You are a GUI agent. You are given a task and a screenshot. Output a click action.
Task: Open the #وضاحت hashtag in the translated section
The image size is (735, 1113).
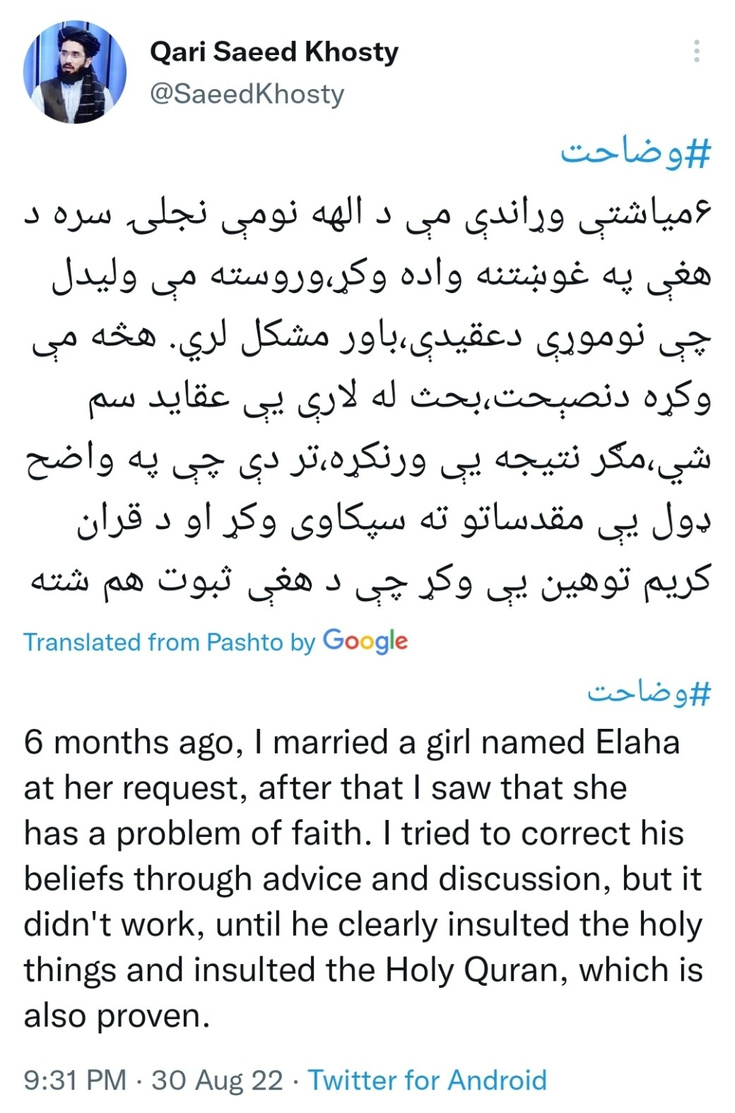point(648,693)
